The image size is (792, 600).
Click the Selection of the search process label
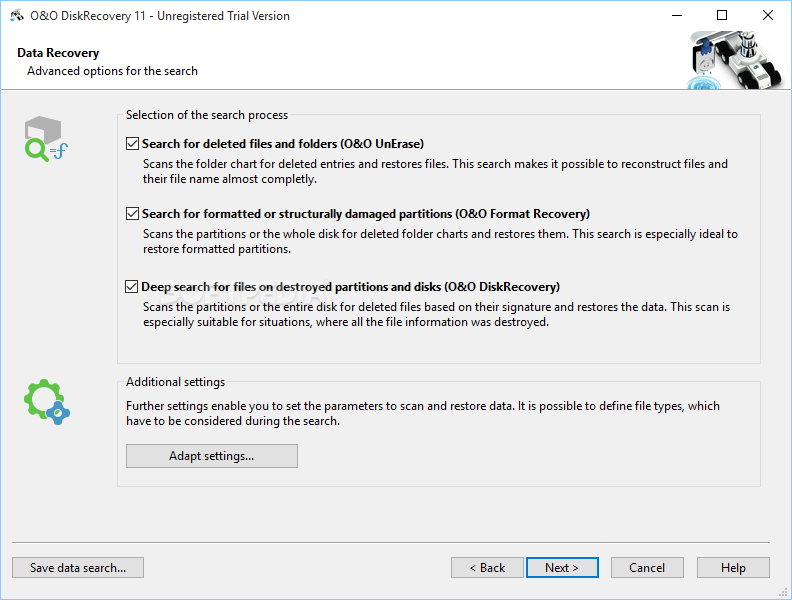point(206,115)
